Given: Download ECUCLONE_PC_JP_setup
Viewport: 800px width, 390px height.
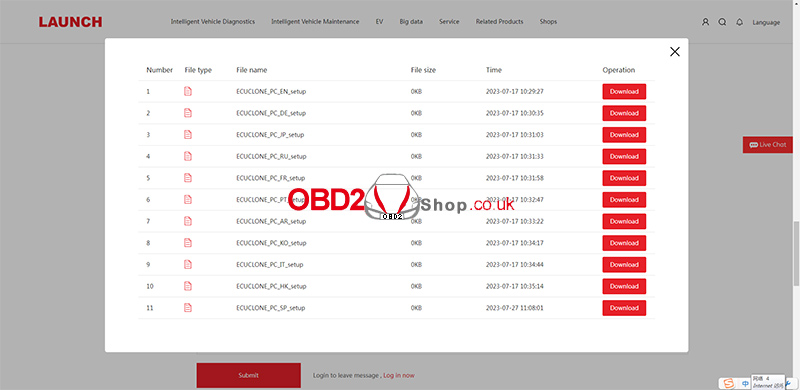Looking at the screenshot, I should click(624, 135).
